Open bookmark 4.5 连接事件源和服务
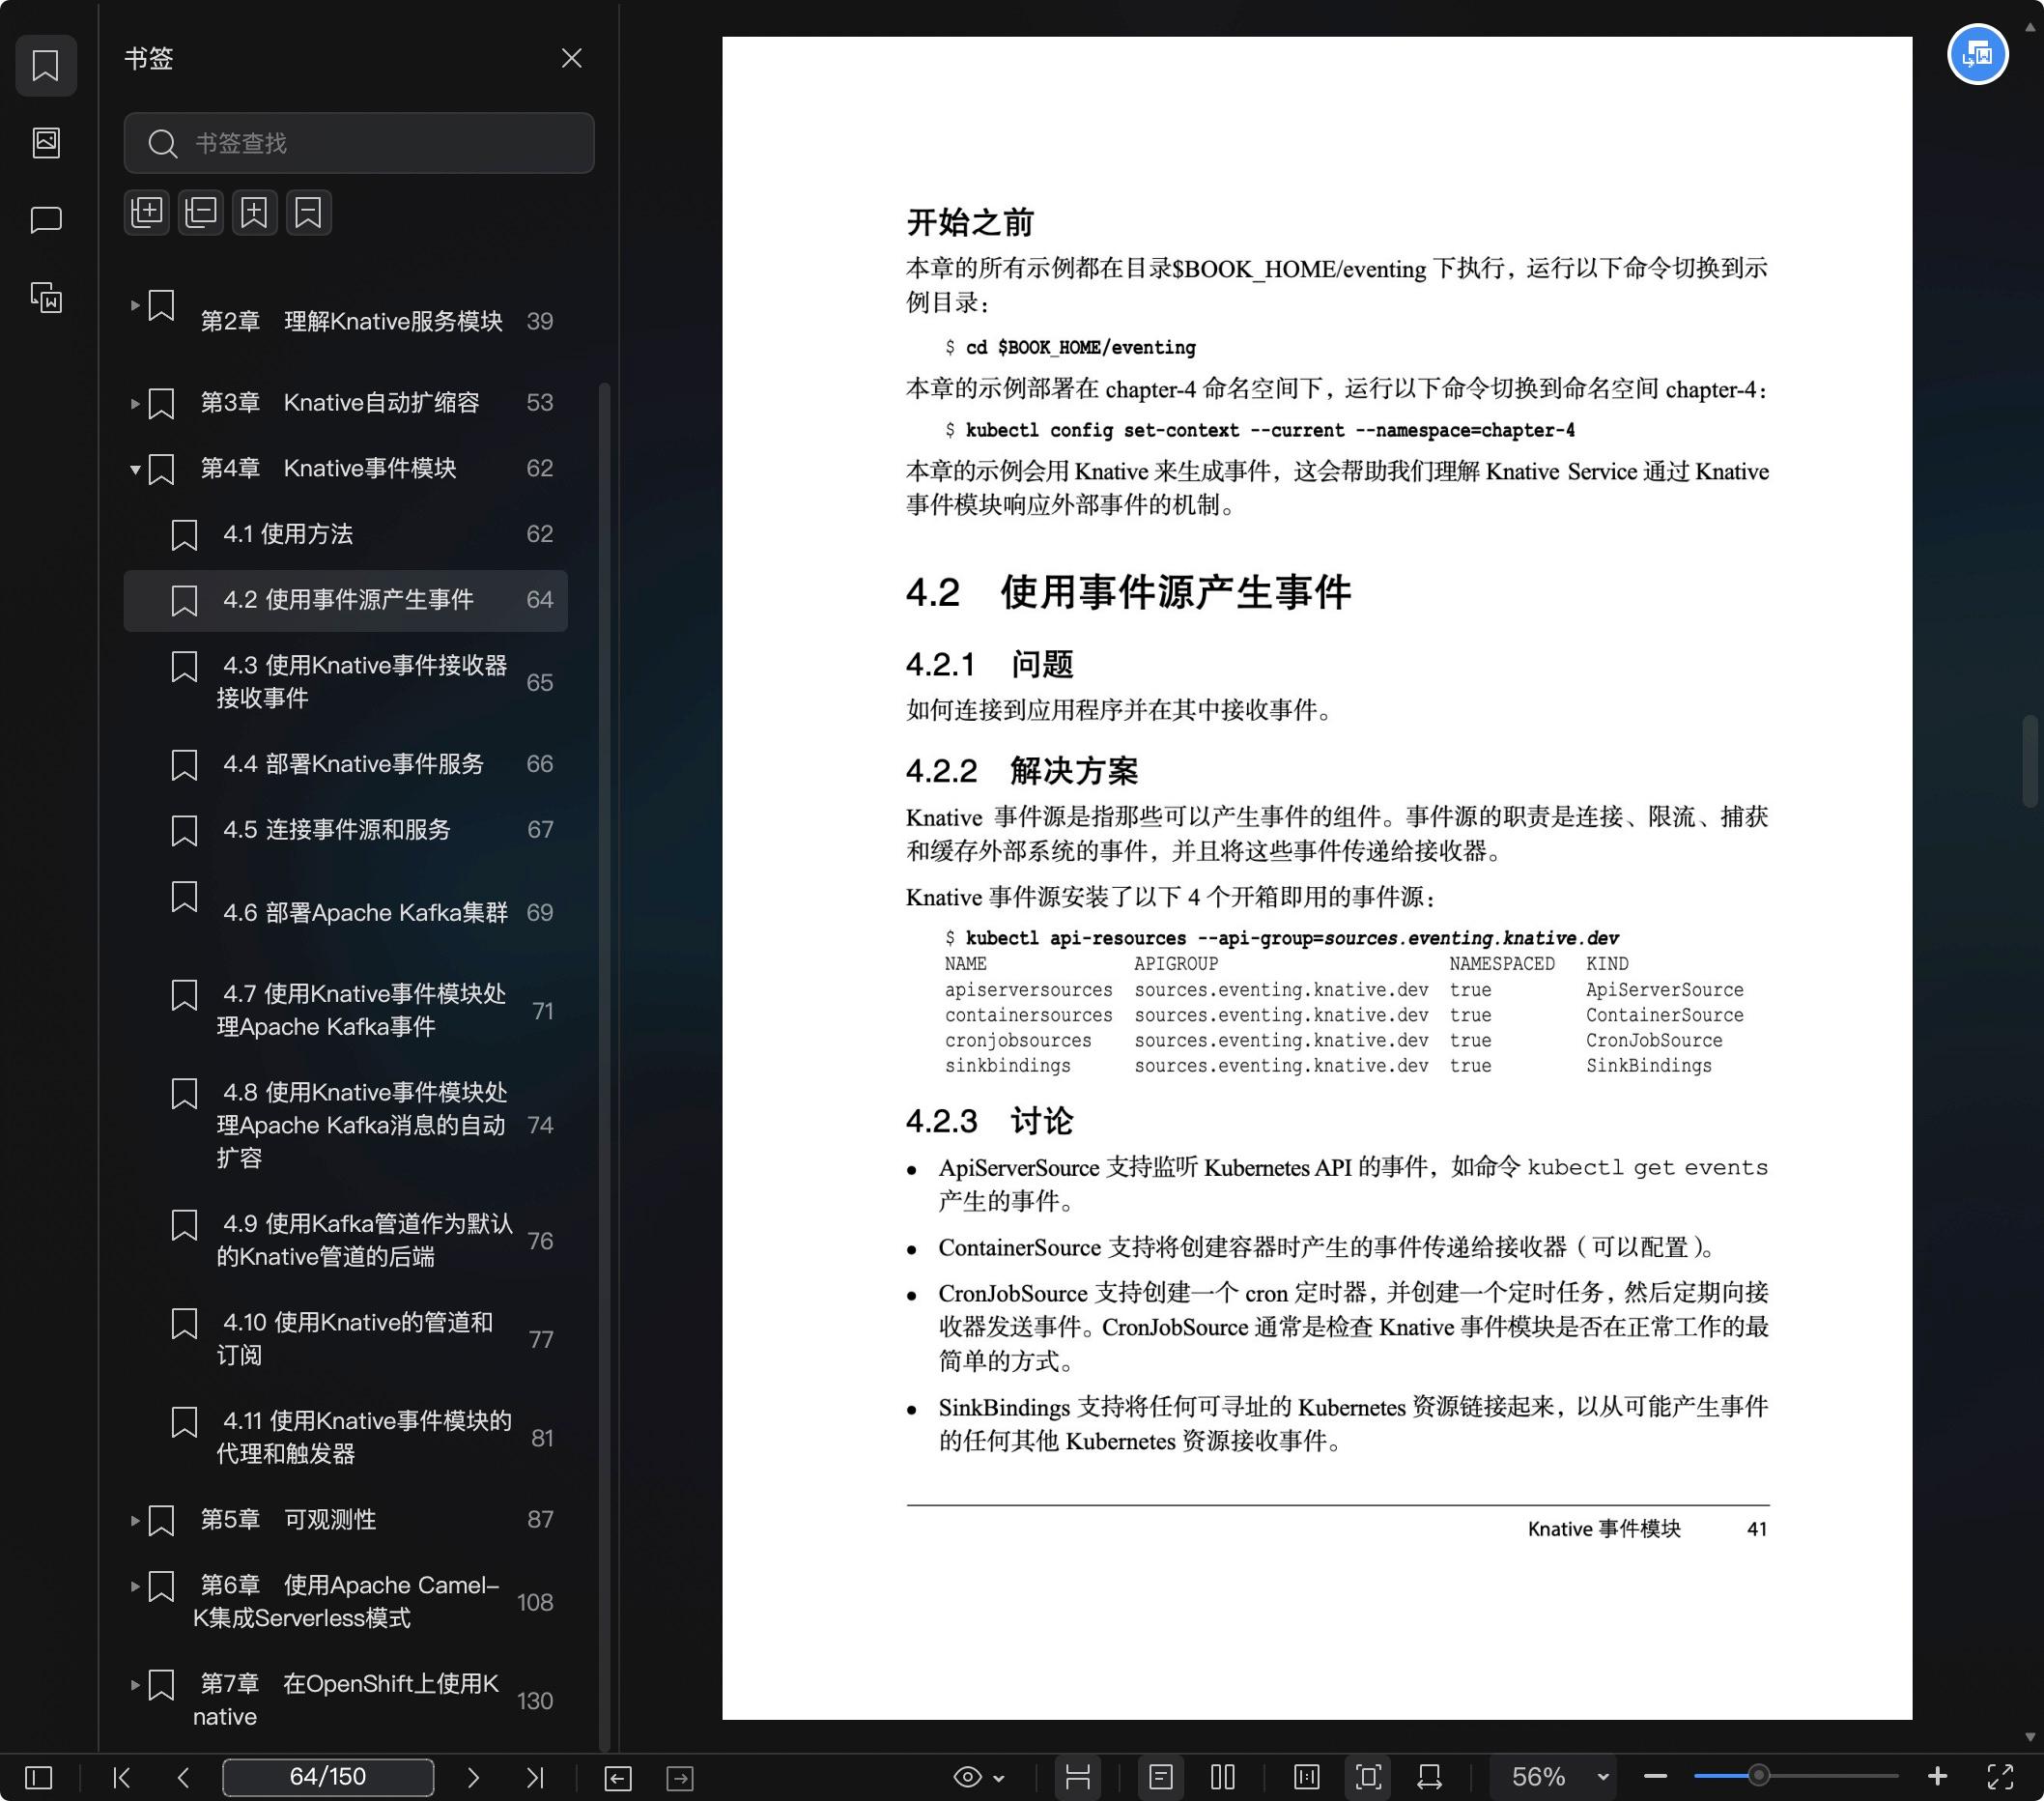2044x1801 pixels. (x=346, y=830)
